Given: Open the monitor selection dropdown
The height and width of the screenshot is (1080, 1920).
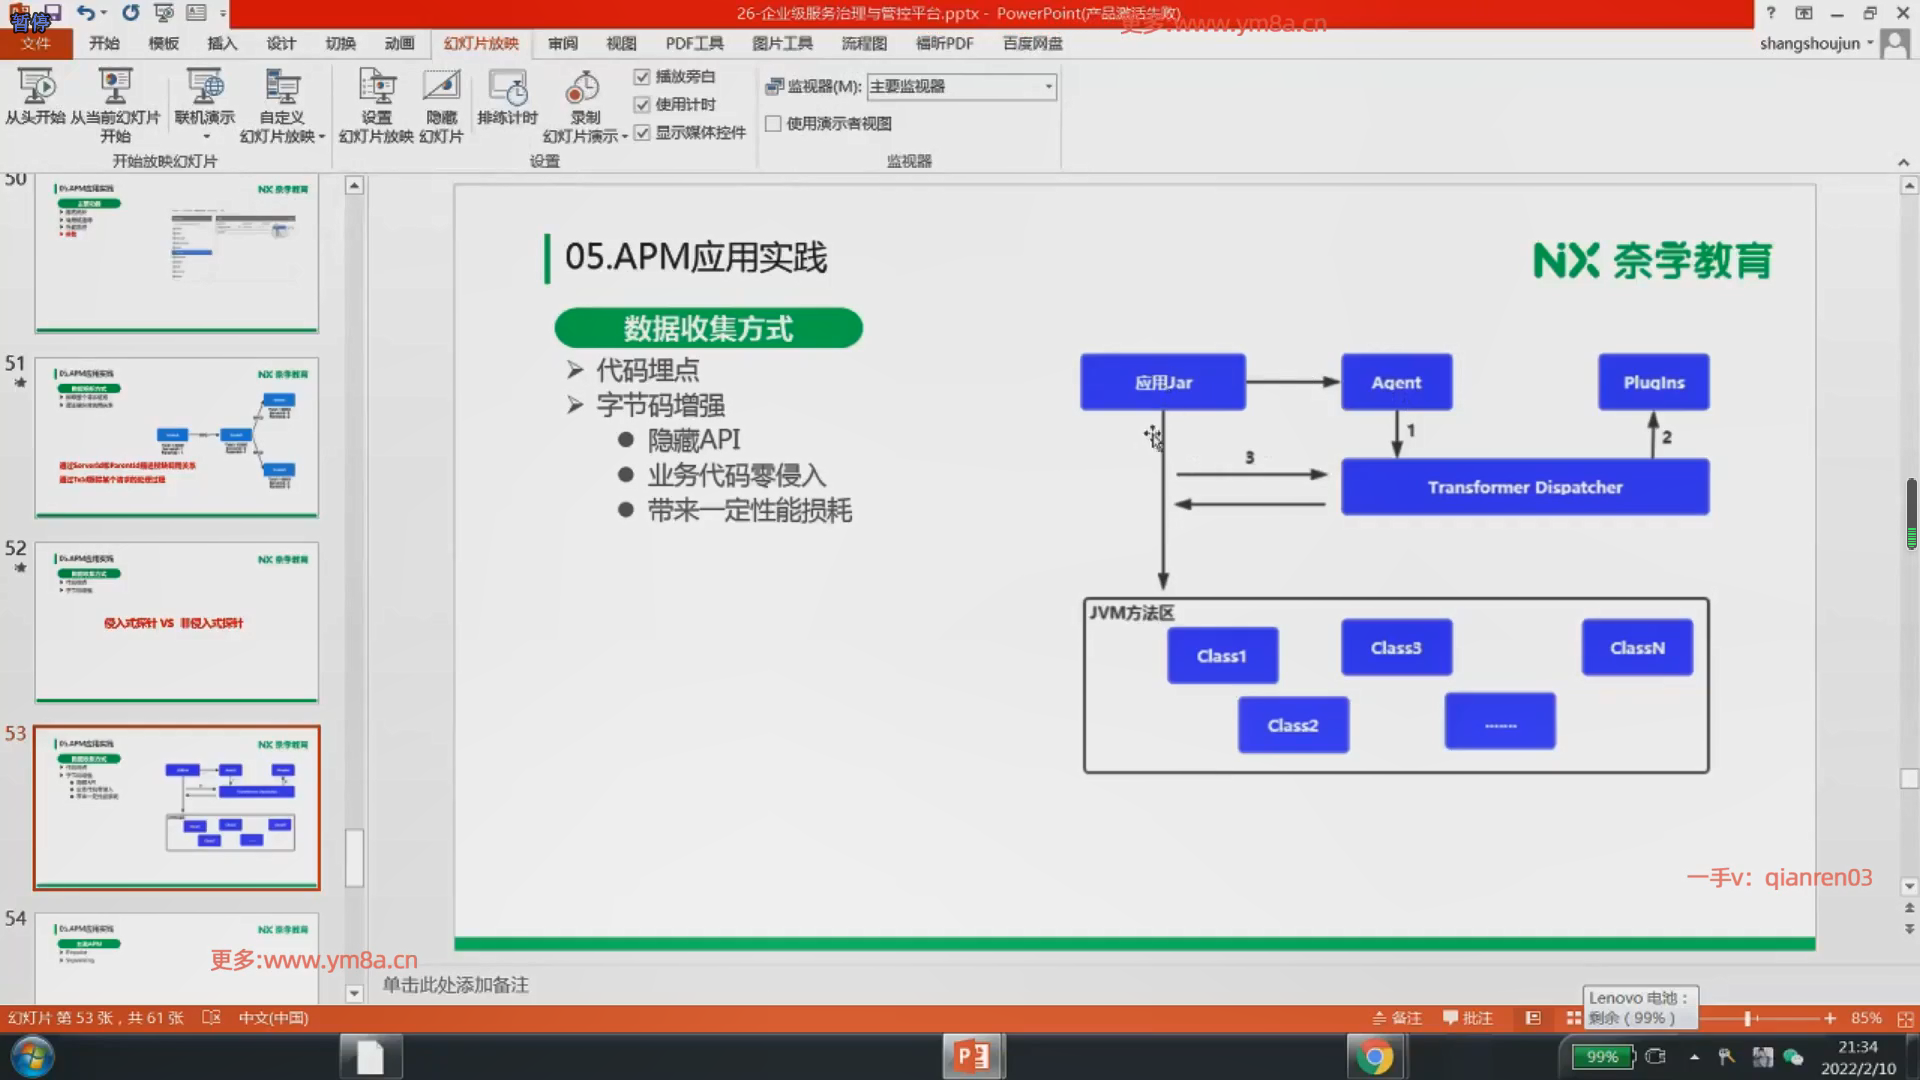Looking at the screenshot, I should (1048, 87).
